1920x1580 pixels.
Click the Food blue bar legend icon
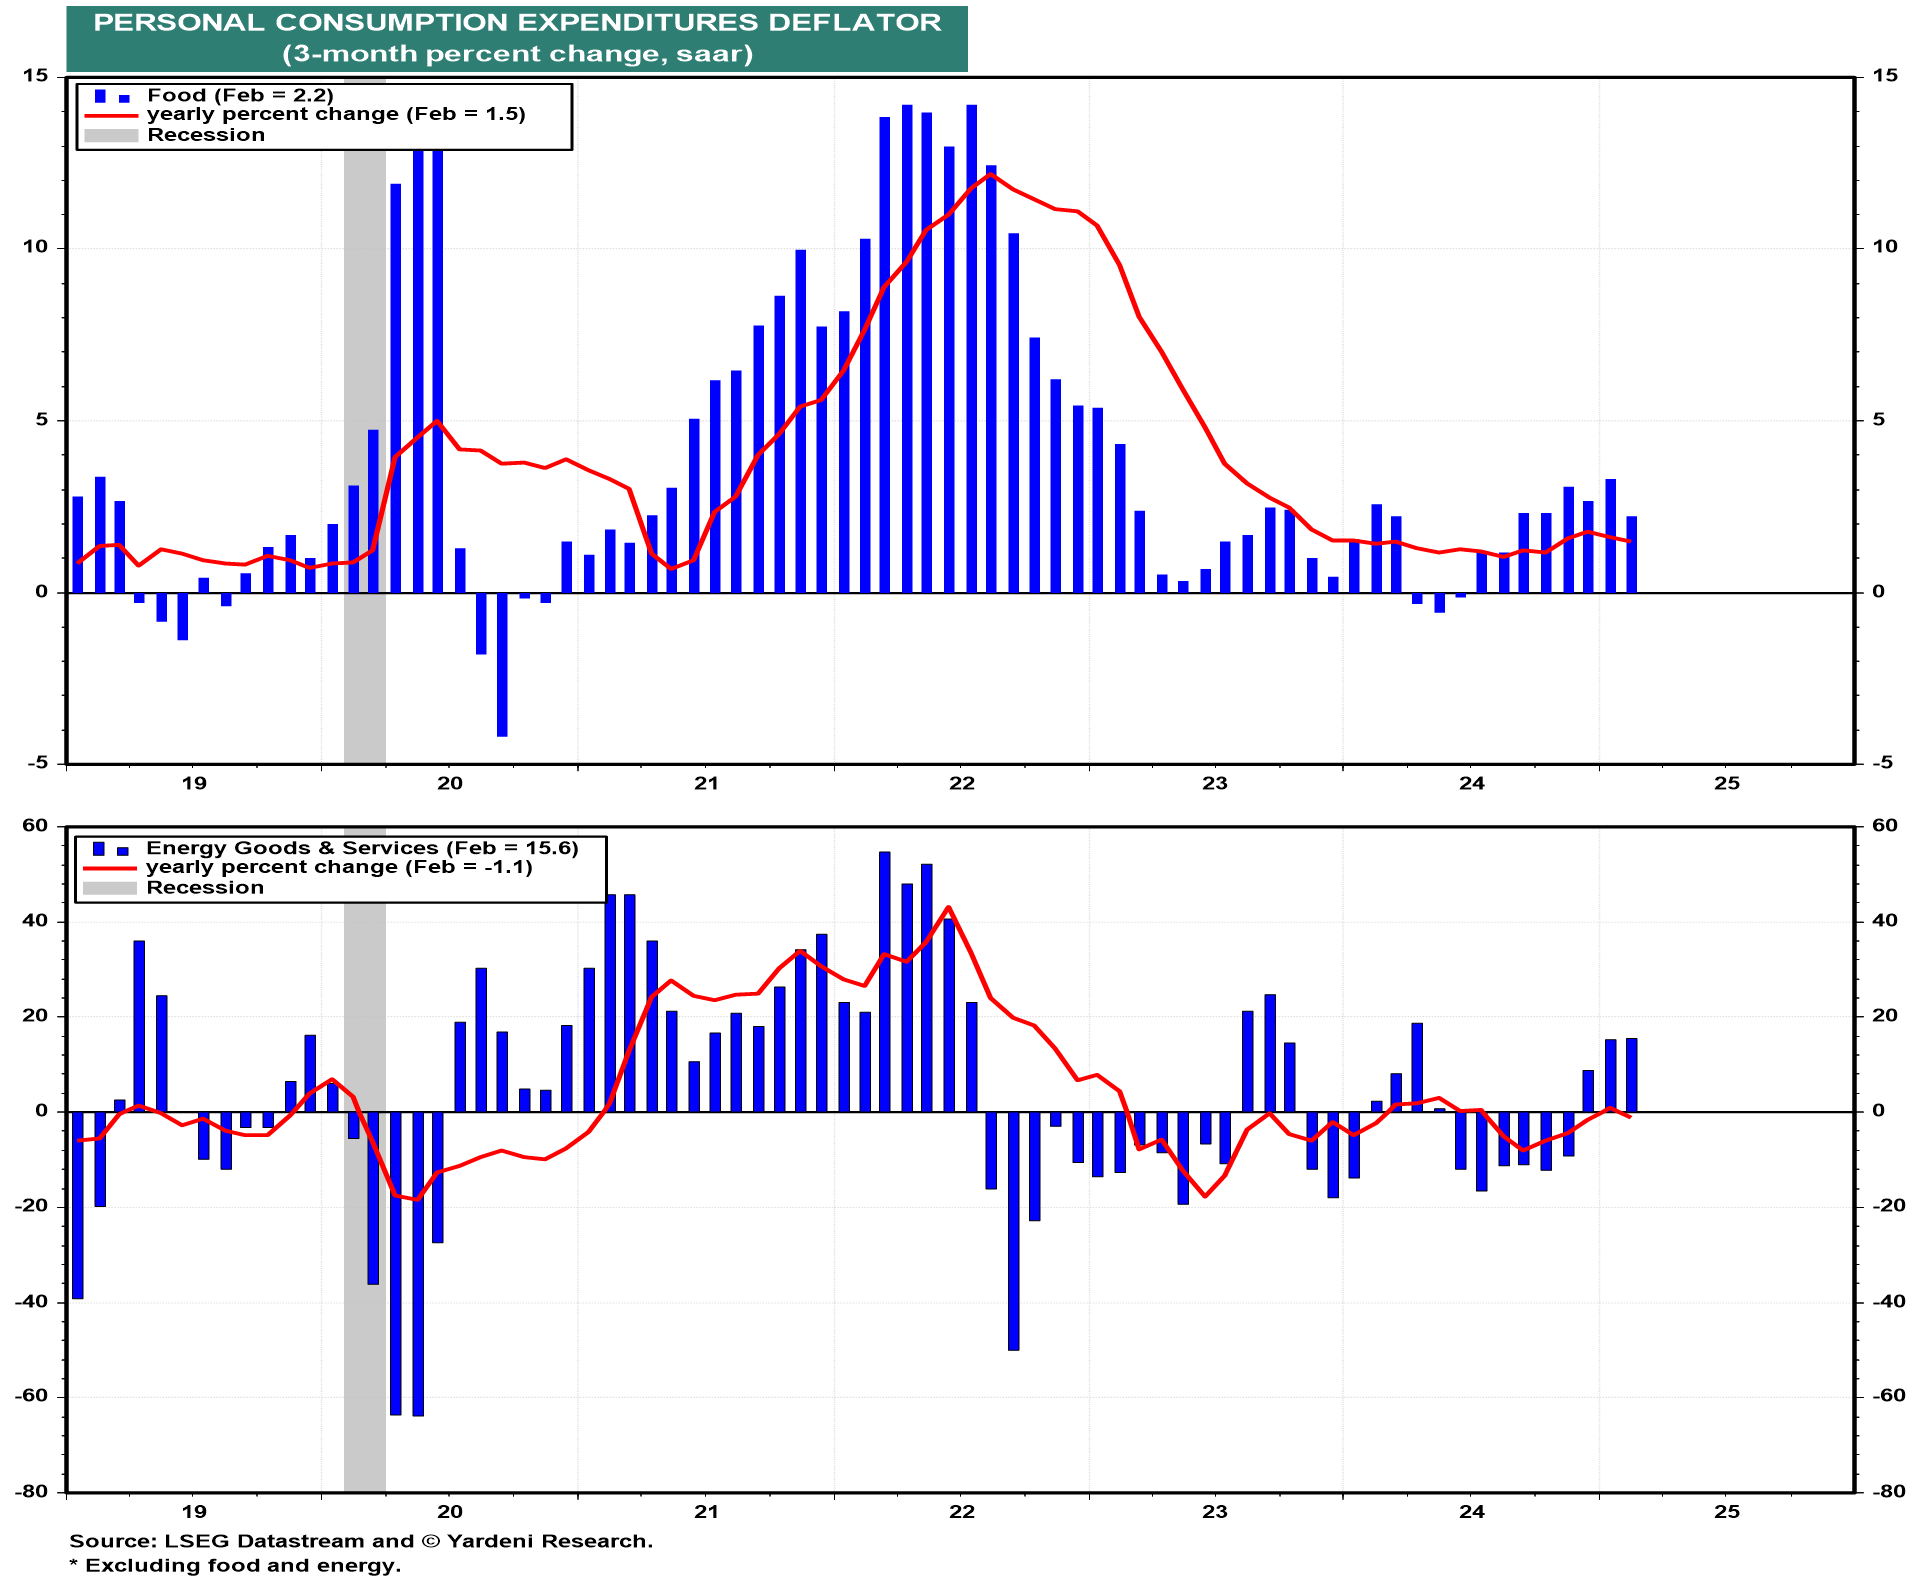pyautogui.click(x=111, y=97)
